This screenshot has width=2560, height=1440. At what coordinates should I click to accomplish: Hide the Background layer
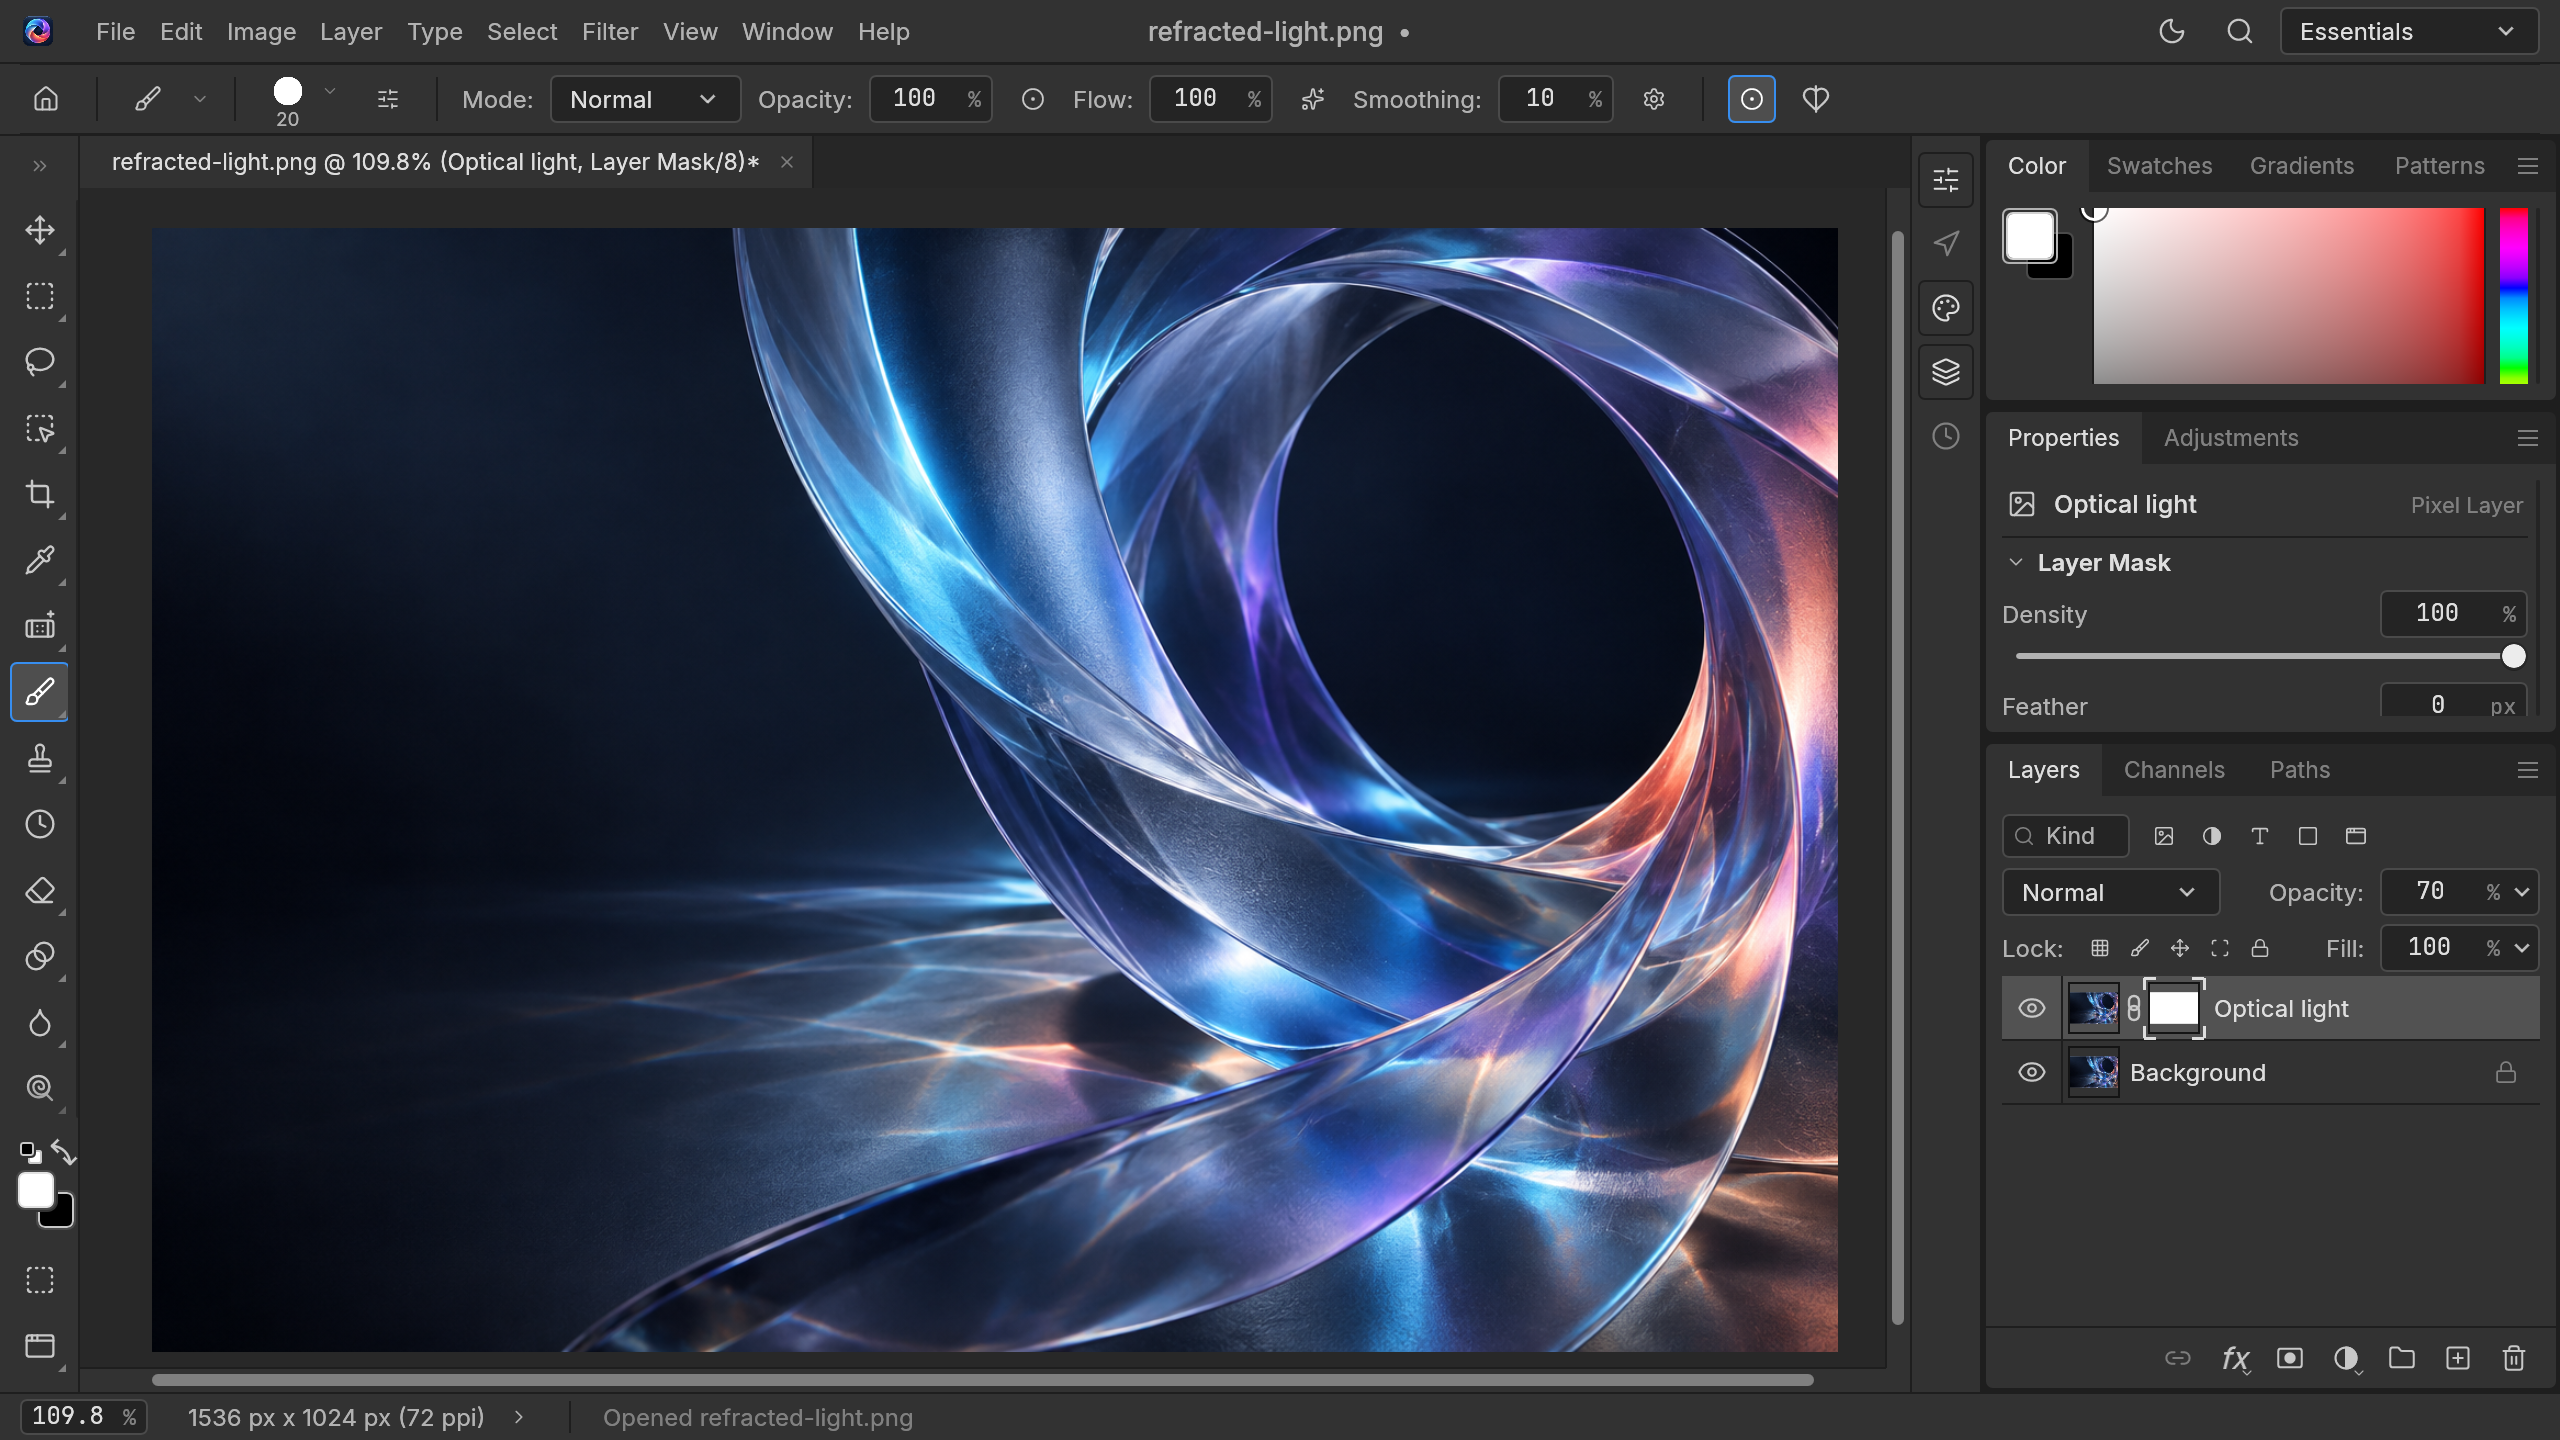click(2032, 1072)
